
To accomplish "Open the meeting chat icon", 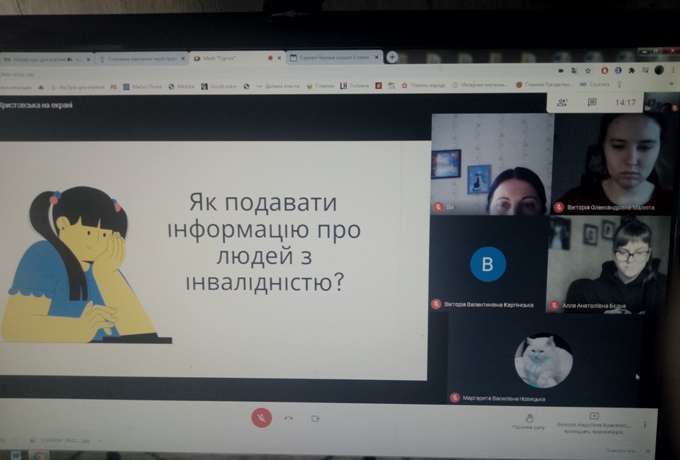I will coord(592,102).
